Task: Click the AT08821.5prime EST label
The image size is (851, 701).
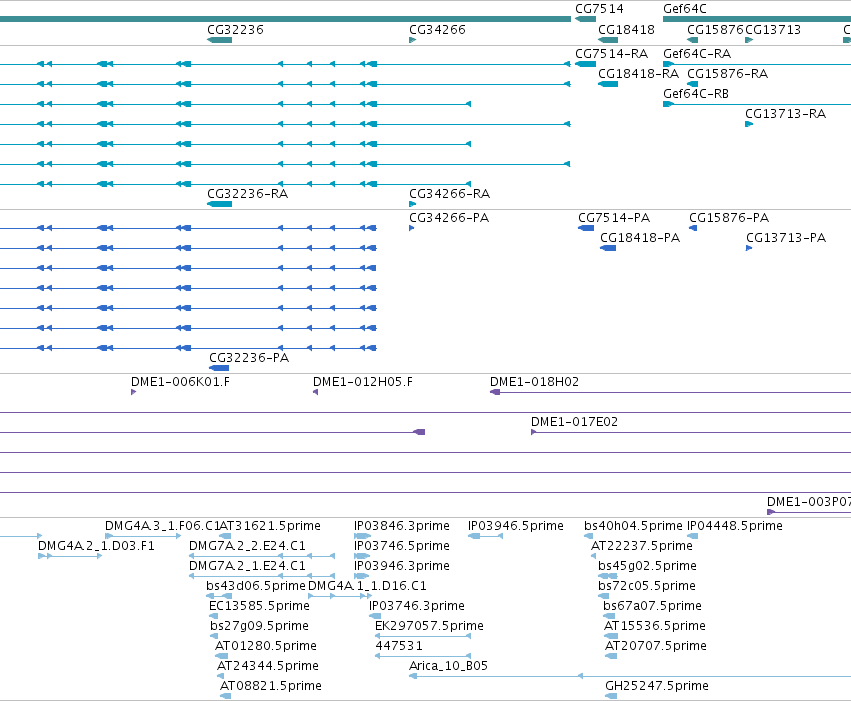Action: (270, 686)
